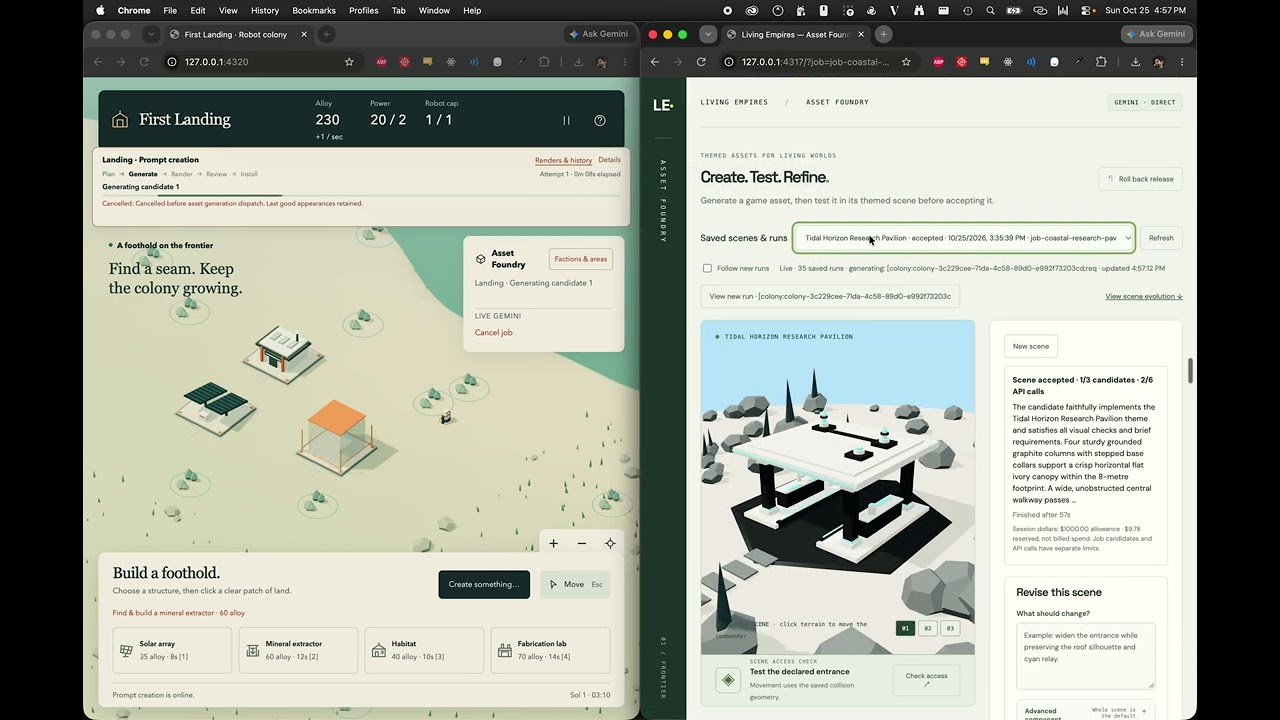Switch to the First Landing Robot colony tab
Viewport: 1280px width, 720px height.
coord(238,34)
